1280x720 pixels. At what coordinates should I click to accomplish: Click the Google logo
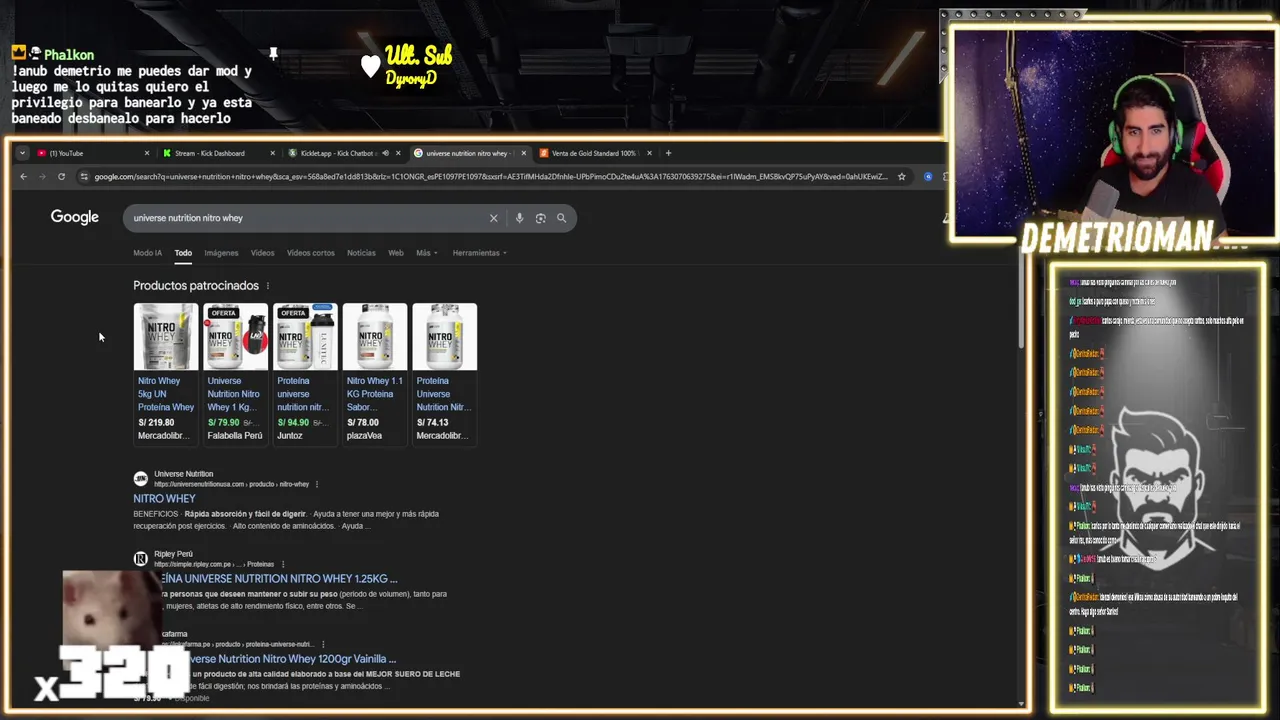click(75, 217)
